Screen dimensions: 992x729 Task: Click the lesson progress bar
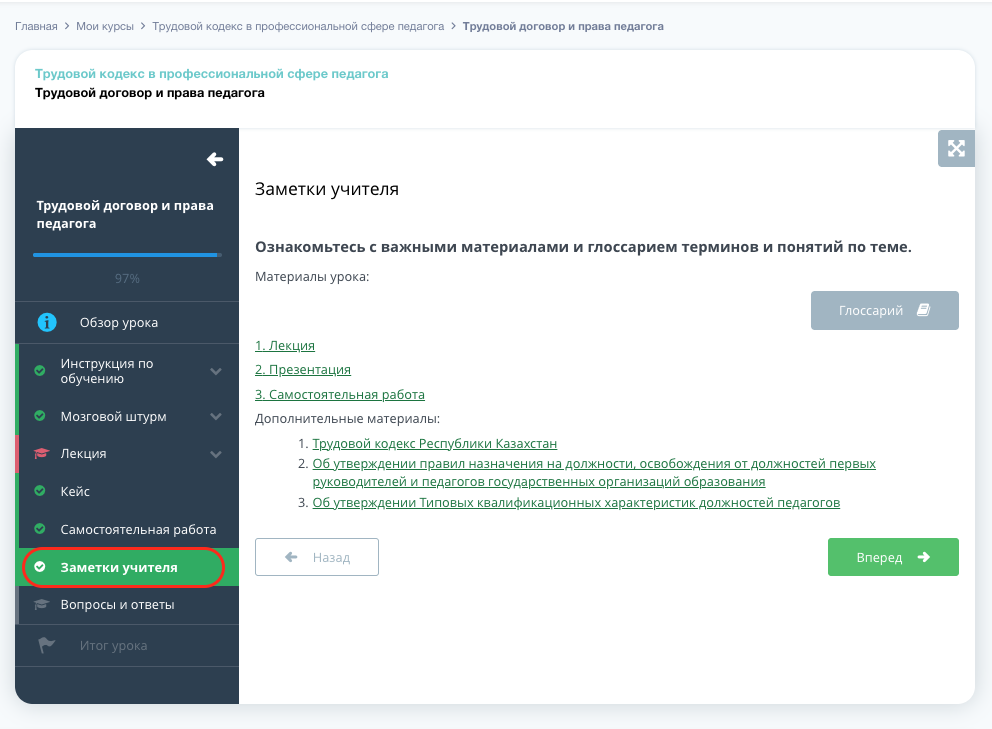pos(127,255)
